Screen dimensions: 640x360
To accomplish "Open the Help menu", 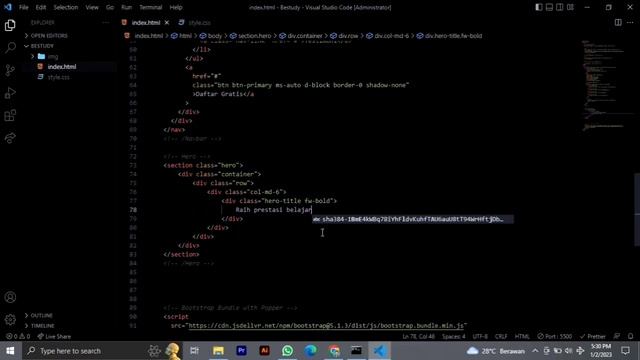I will pos(176,7).
